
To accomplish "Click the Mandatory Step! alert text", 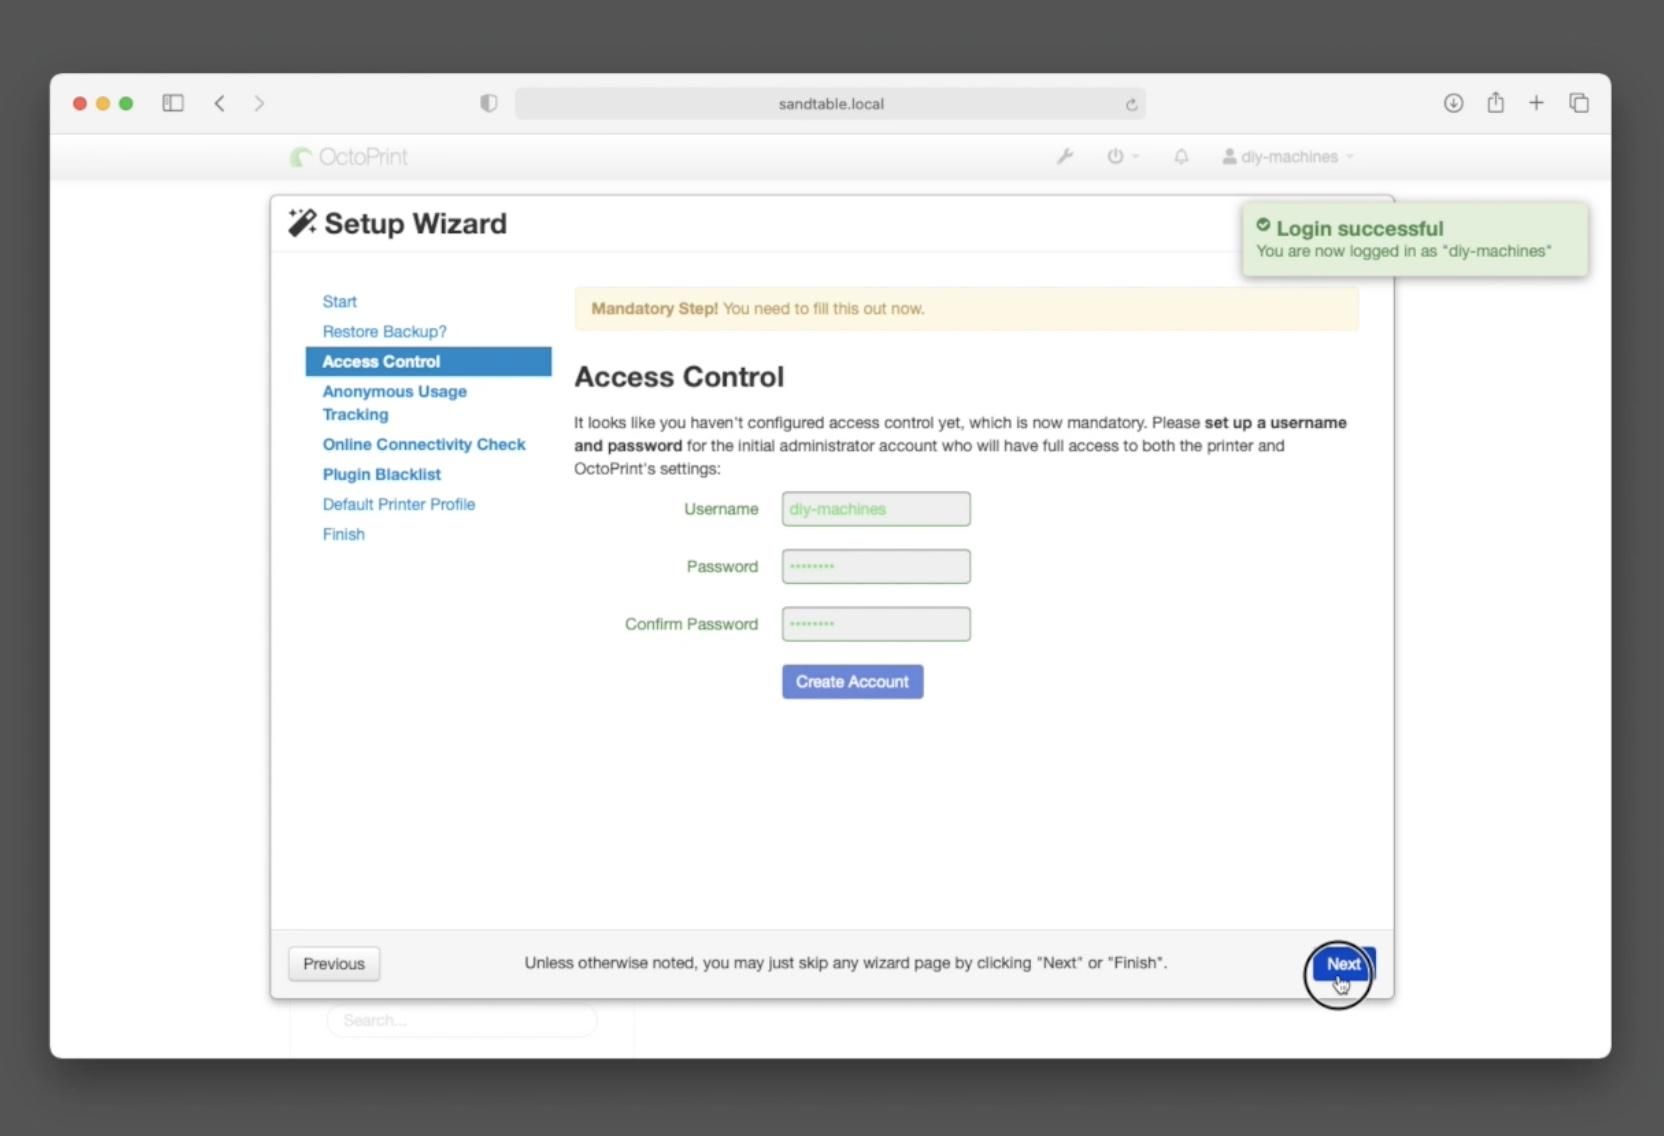I will pos(757,308).
